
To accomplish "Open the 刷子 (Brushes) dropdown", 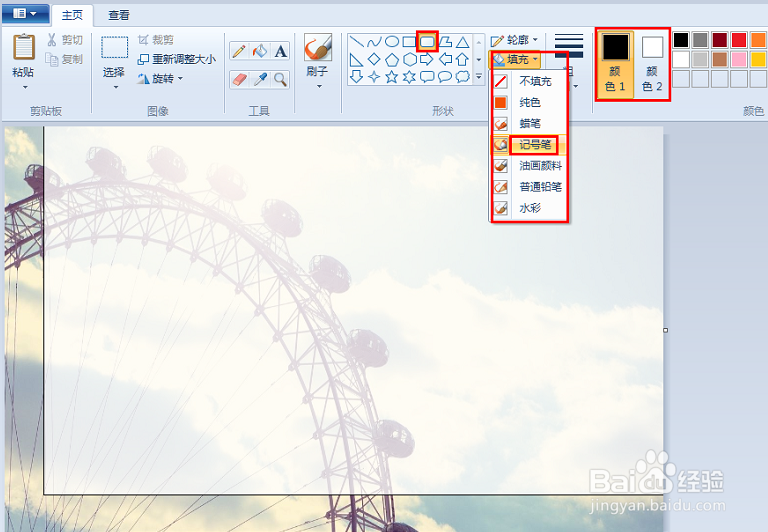I will (319, 87).
